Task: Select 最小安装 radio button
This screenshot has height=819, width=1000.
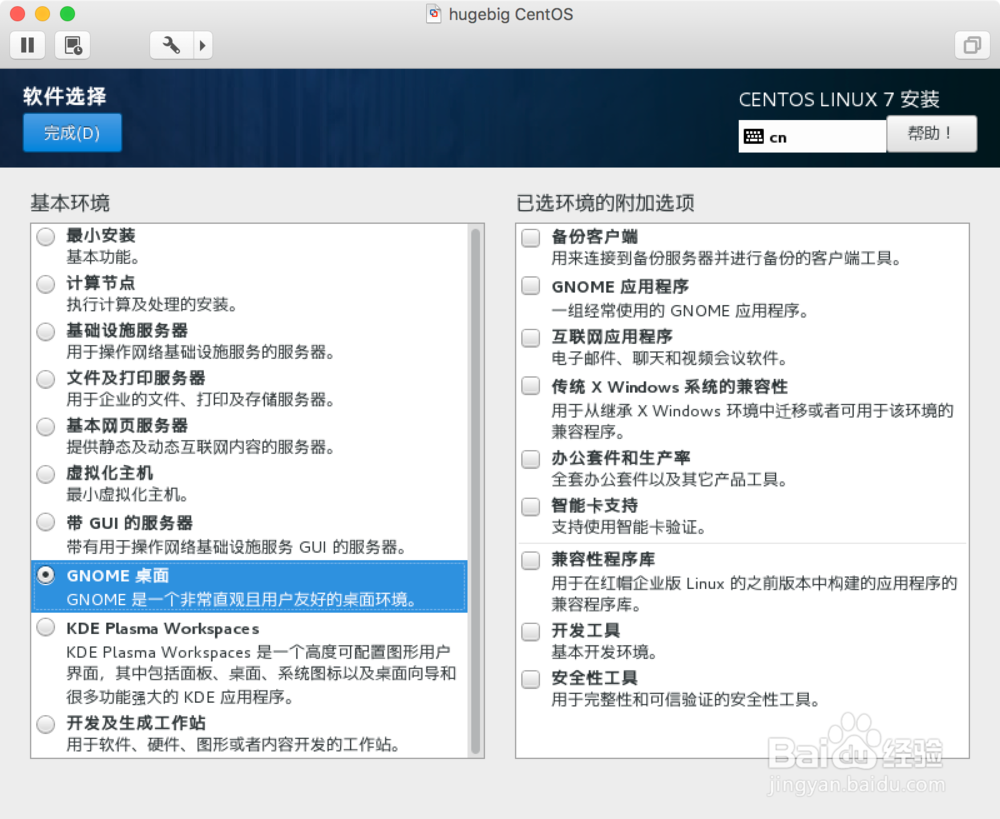Action: (46, 237)
